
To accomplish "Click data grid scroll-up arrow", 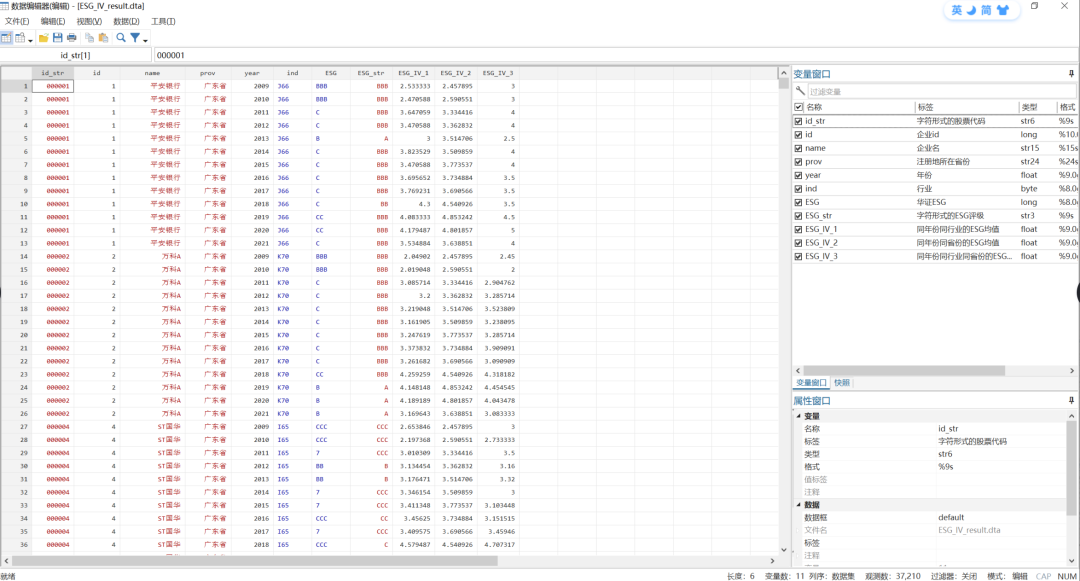I will [x=783, y=73].
